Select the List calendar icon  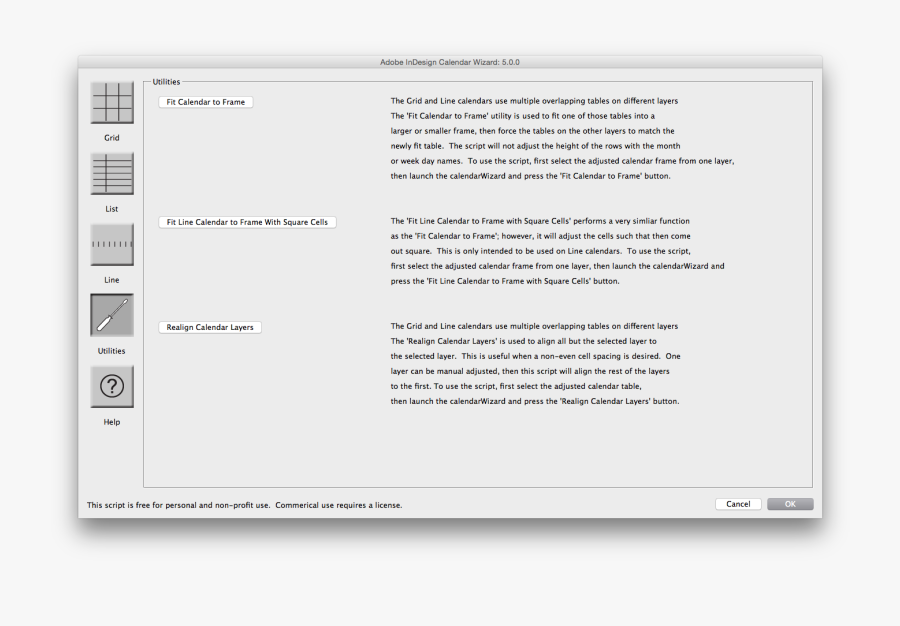112,174
